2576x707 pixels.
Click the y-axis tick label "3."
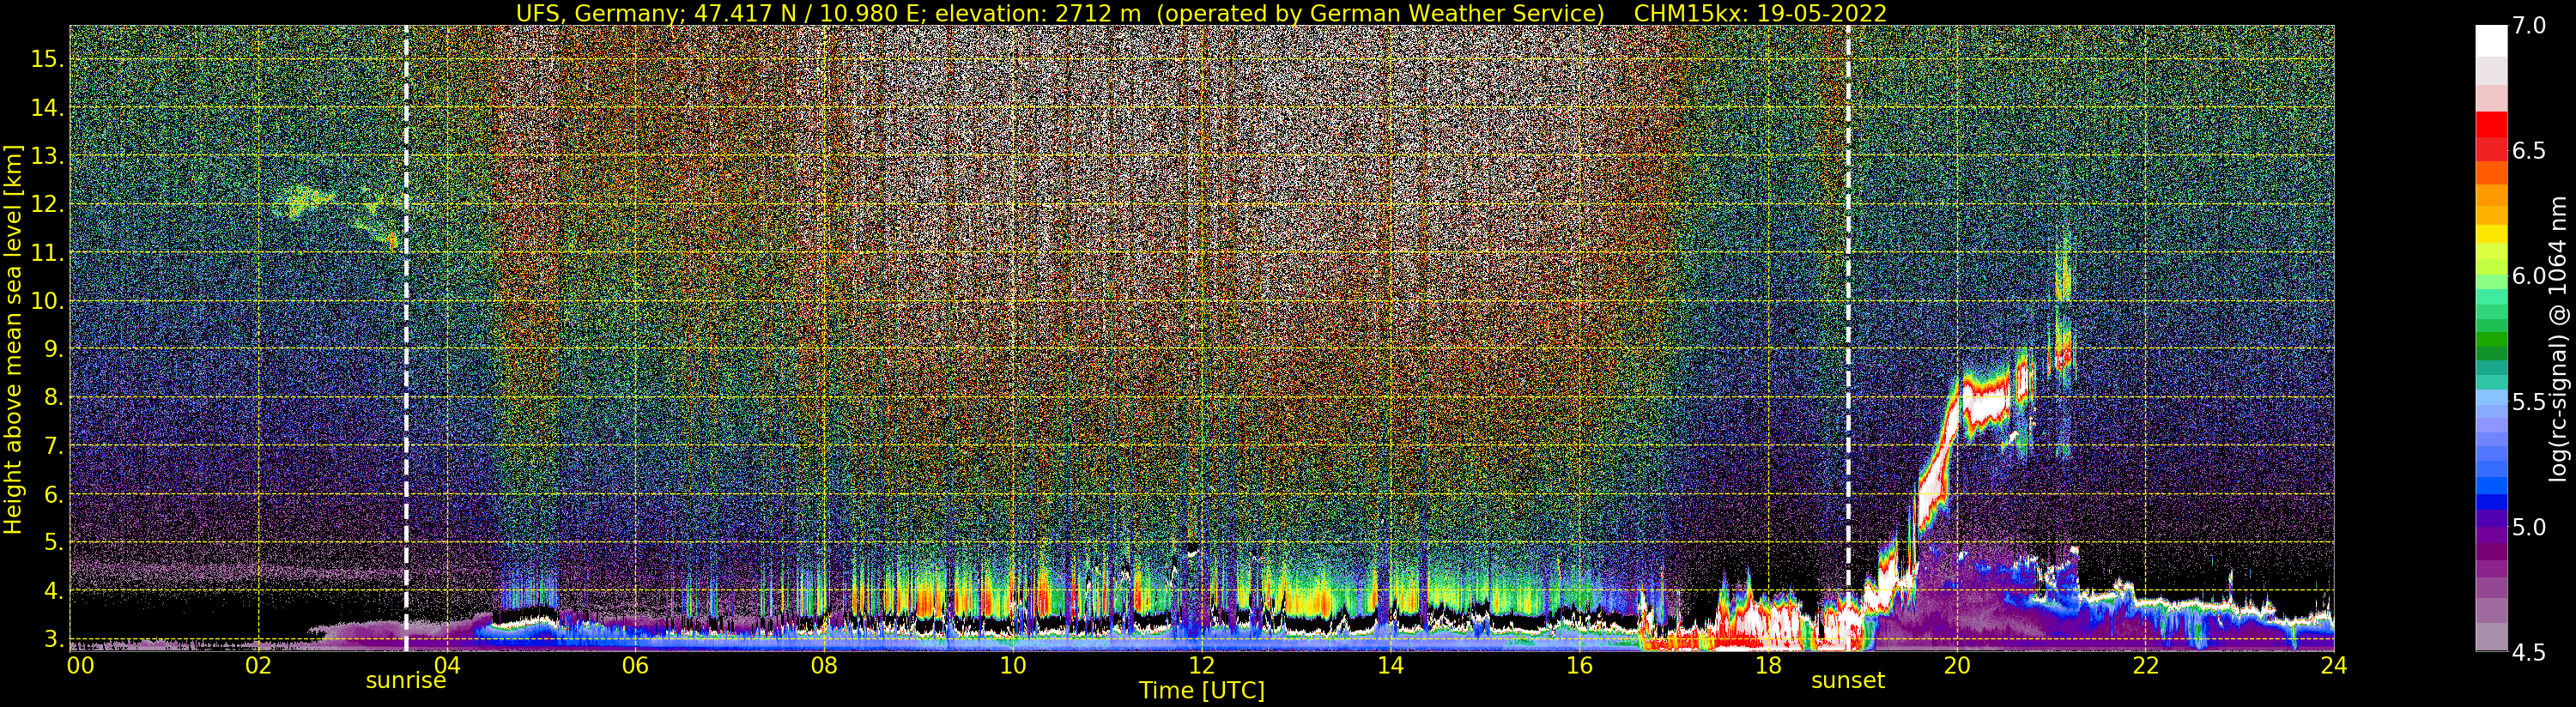point(53,638)
